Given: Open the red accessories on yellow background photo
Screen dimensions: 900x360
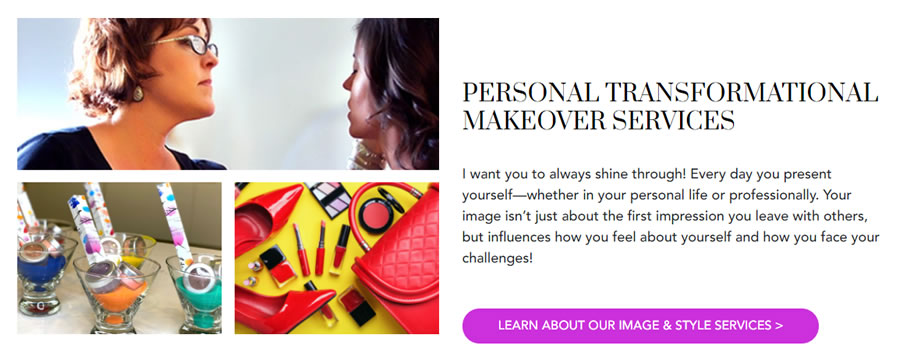Looking at the screenshot, I should [337, 258].
